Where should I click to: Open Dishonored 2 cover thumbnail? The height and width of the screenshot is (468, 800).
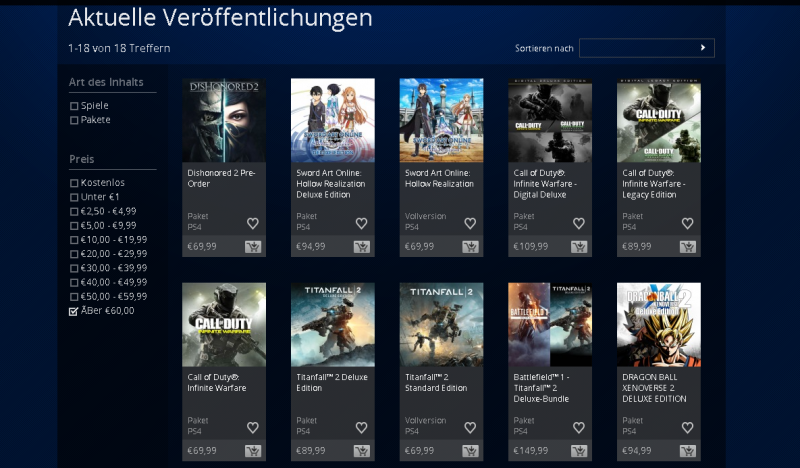pyautogui.click(x=224, y=120)
